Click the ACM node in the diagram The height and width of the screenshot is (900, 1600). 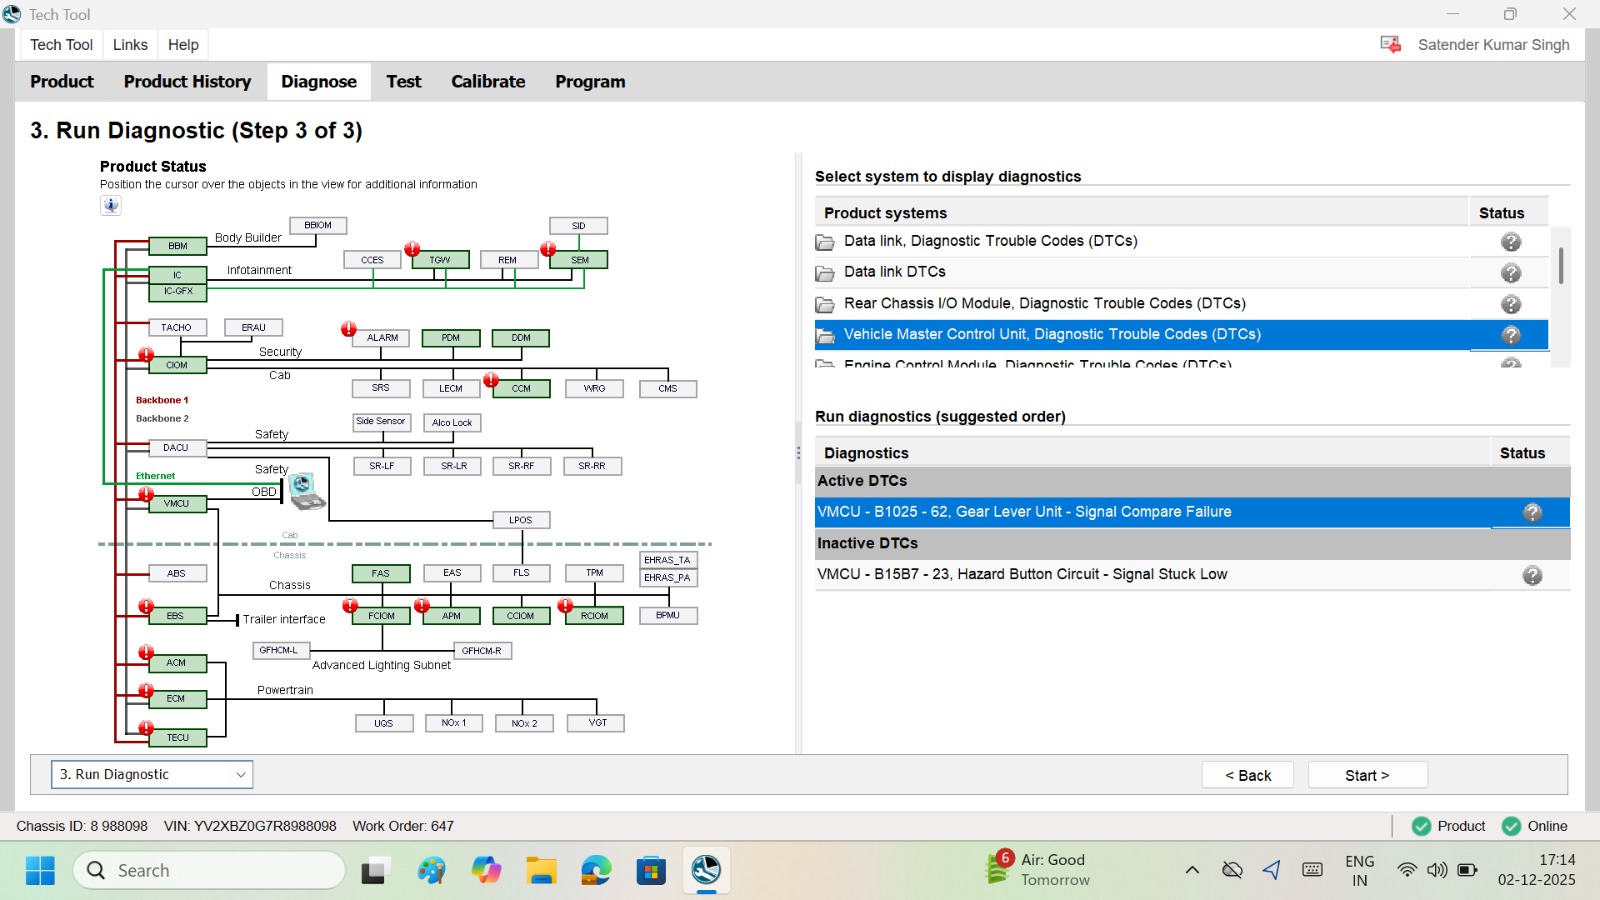point(176,663)
